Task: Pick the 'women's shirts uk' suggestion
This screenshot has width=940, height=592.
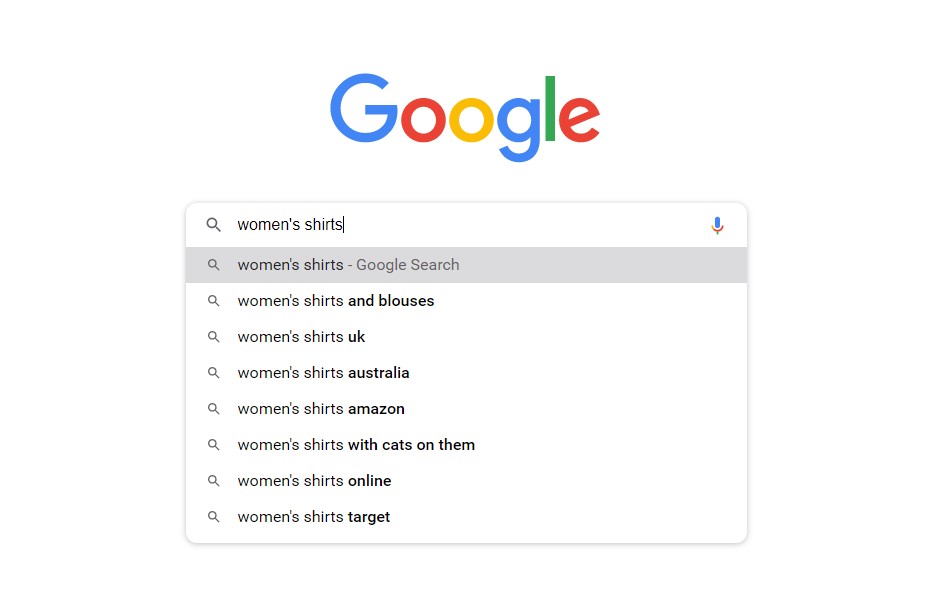Action: click(x=466, y=337)
